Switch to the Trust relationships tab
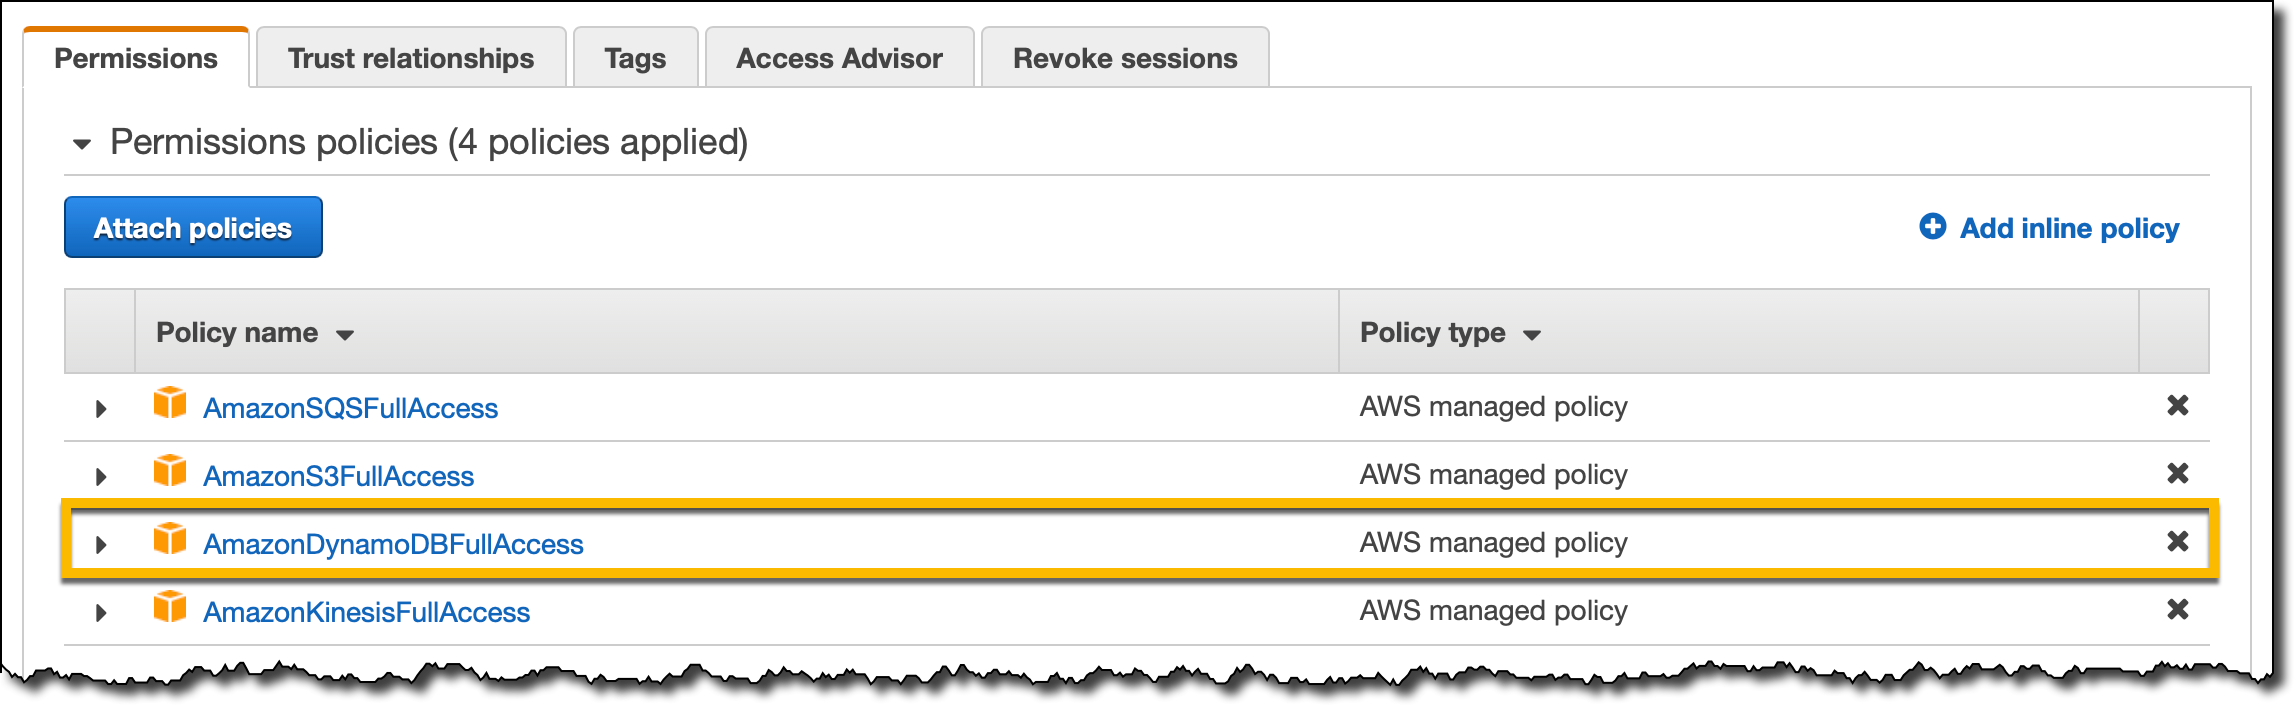The width and height of the screenshot is (2294, 706). click(x=411, y=58)
